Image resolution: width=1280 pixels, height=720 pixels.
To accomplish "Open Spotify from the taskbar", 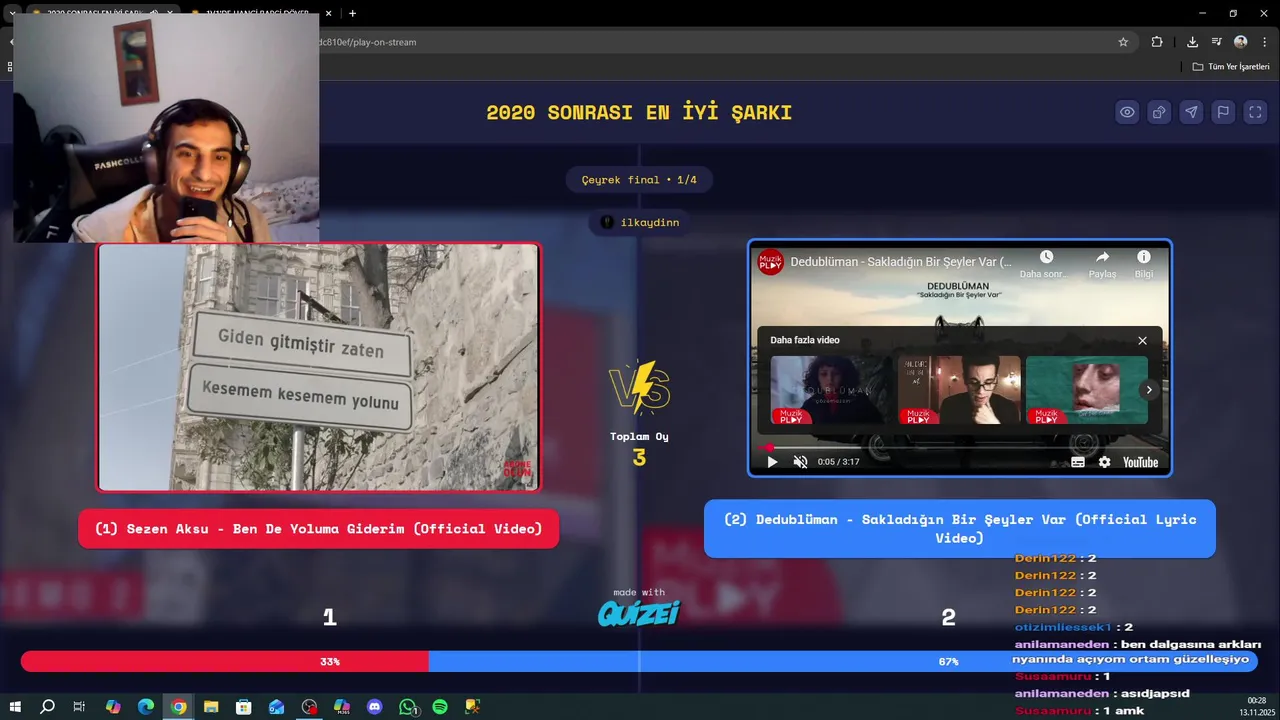I will (440, 707).
